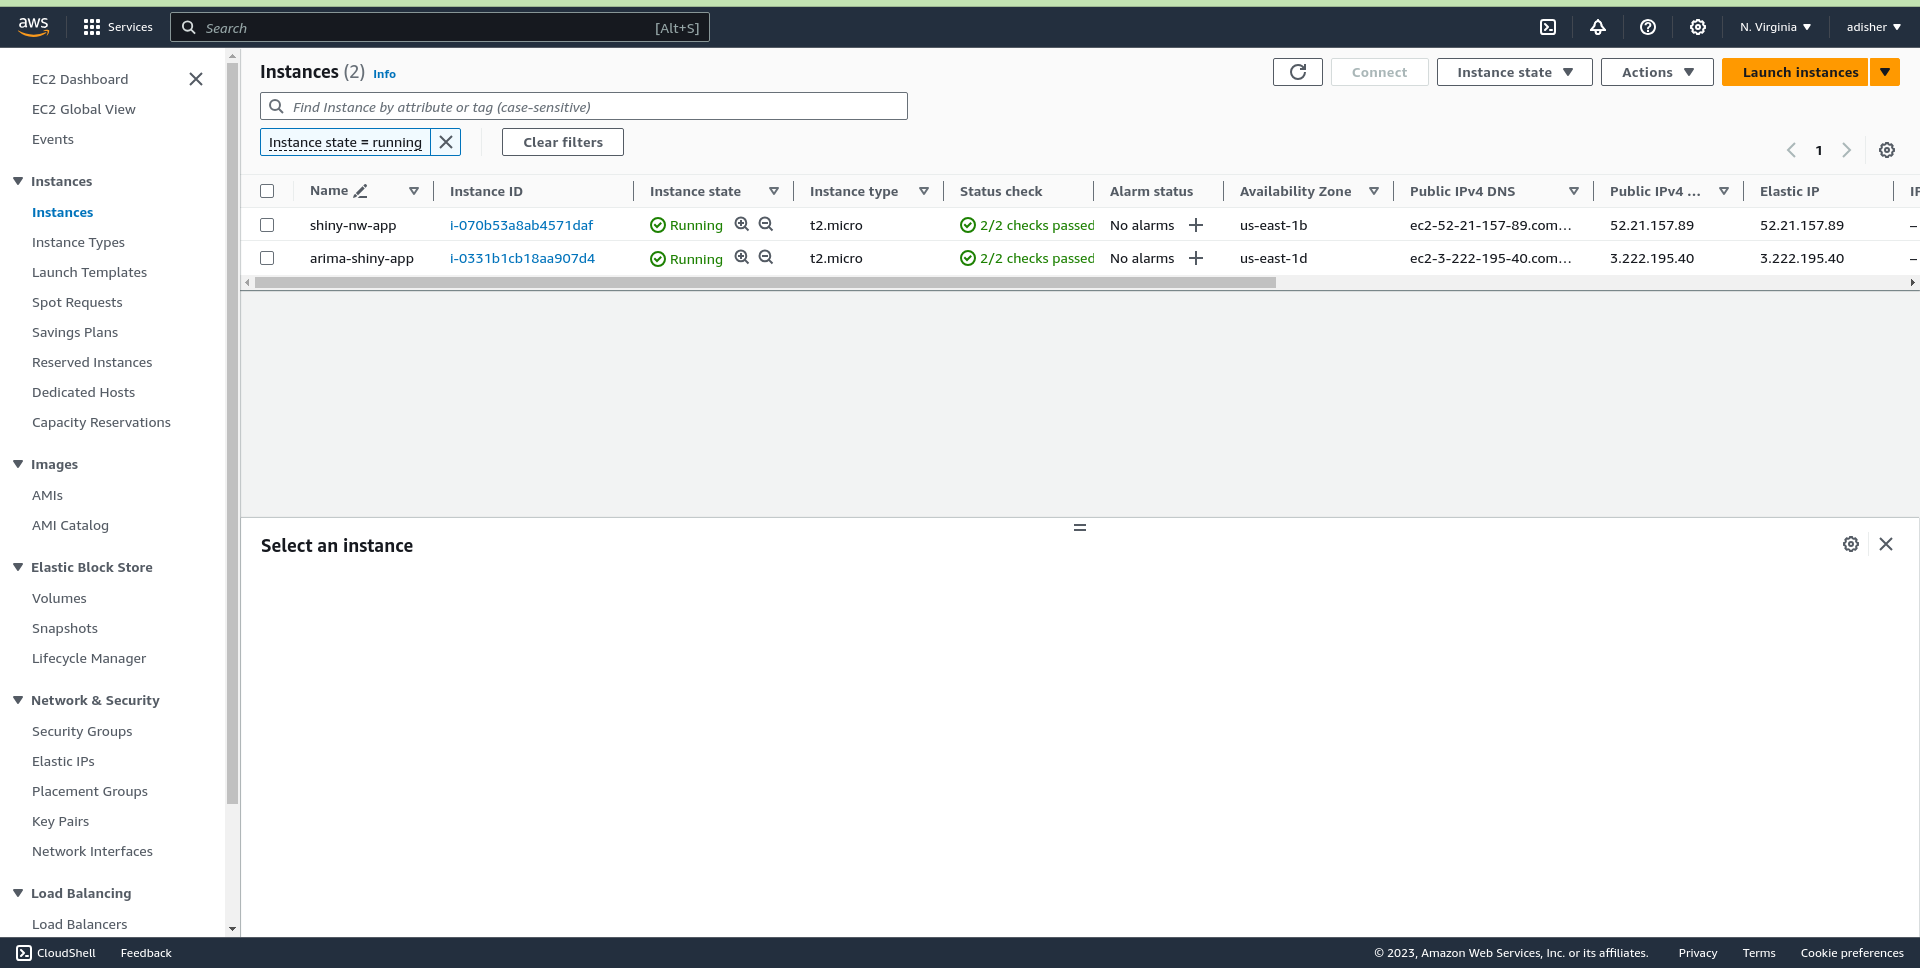Open the help question mark icon
Image resolution: width=1920 pixels, height=968 pixels.
[1648, 27]
